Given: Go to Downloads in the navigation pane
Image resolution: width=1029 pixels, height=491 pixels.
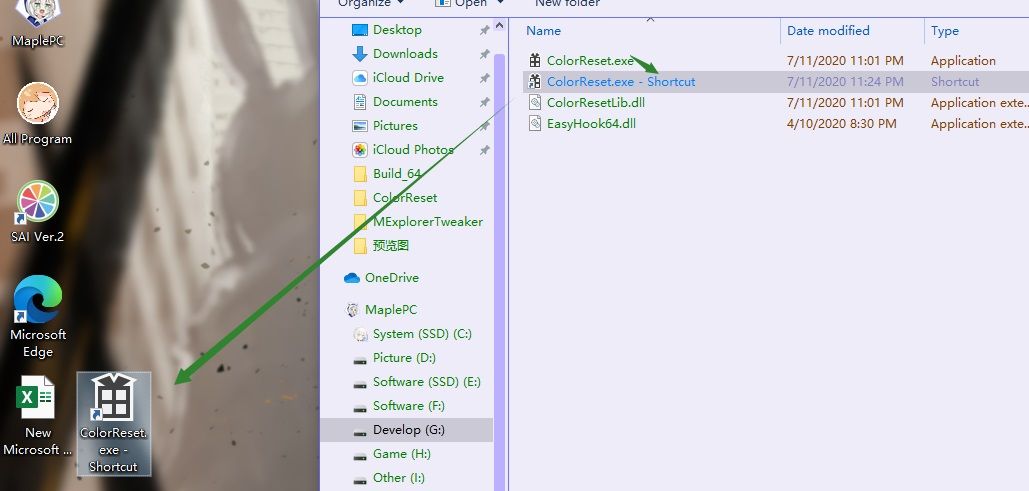Looking at the screenshot, I should pyautogui.click(x=405, y=54).
